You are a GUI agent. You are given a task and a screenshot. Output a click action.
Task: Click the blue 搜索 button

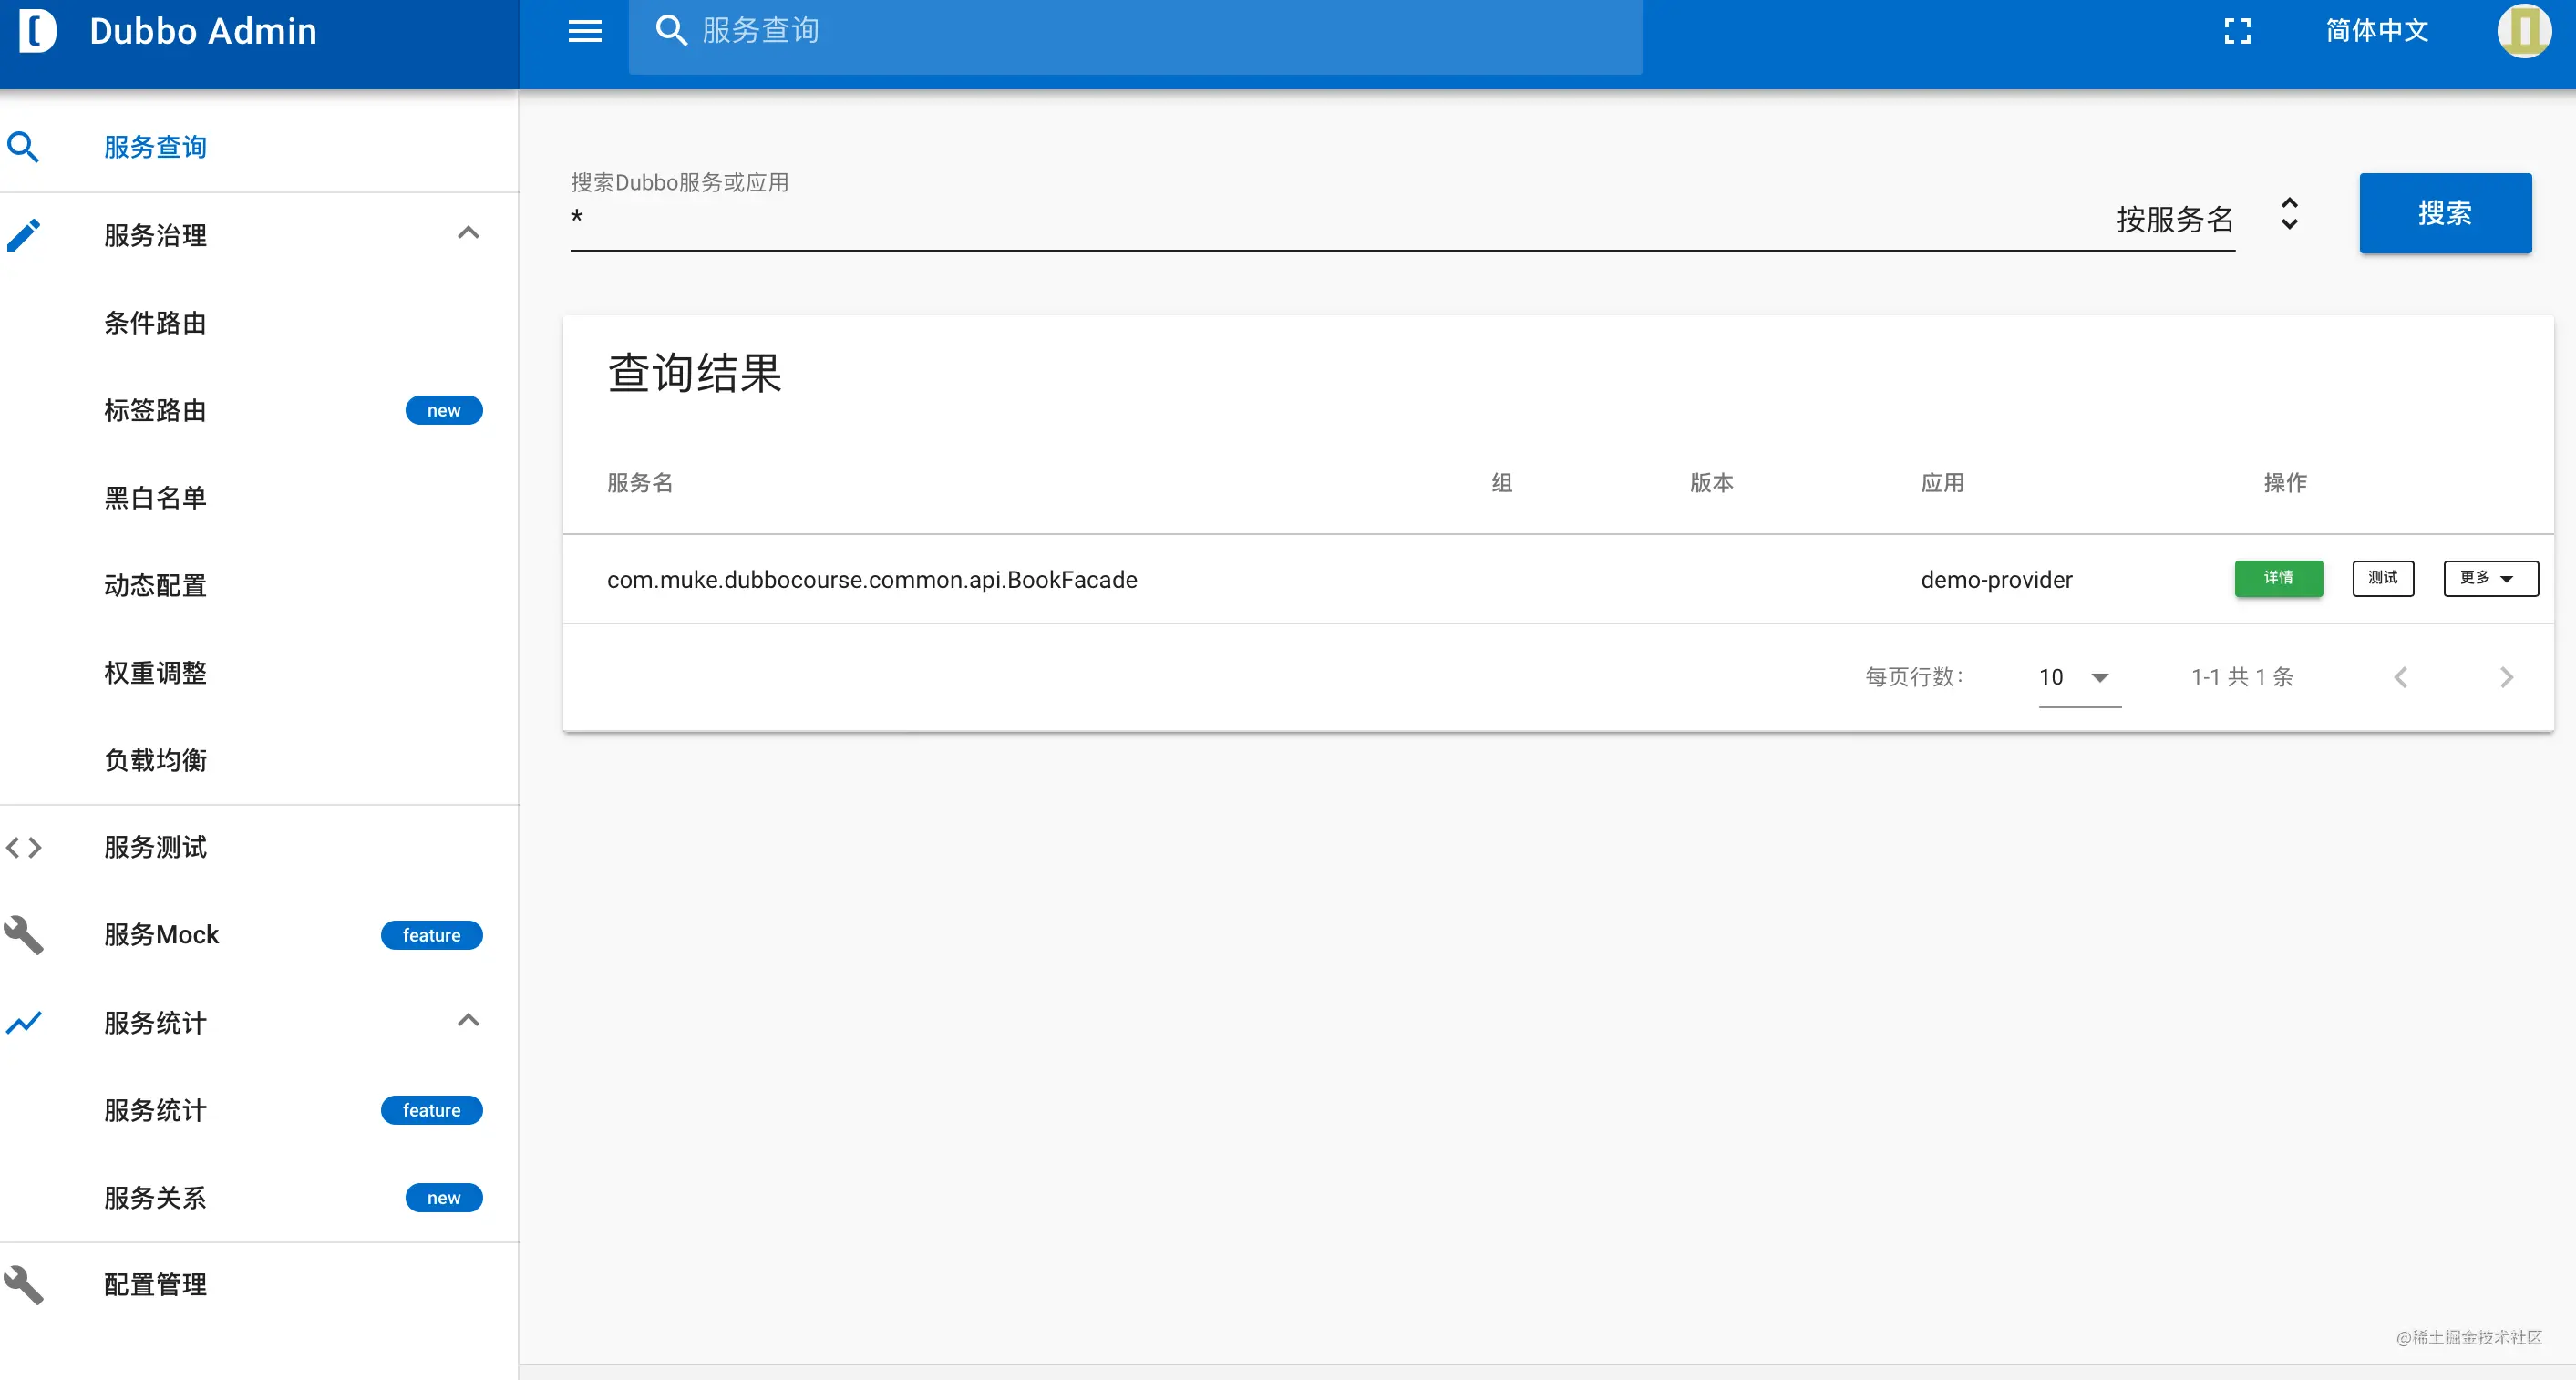(2445, 213)
